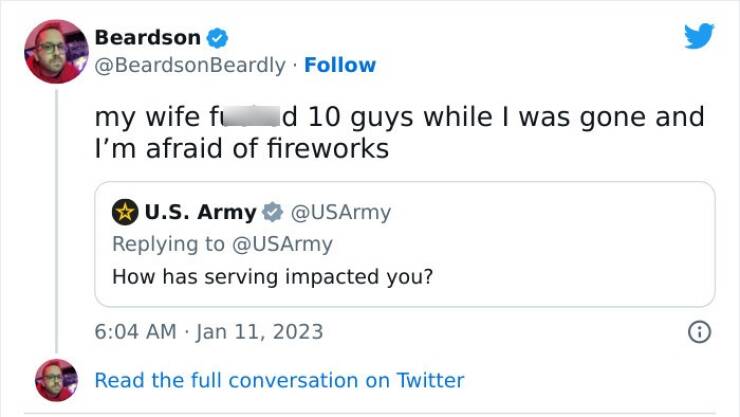Read the full conversation on Twitter

279,380
